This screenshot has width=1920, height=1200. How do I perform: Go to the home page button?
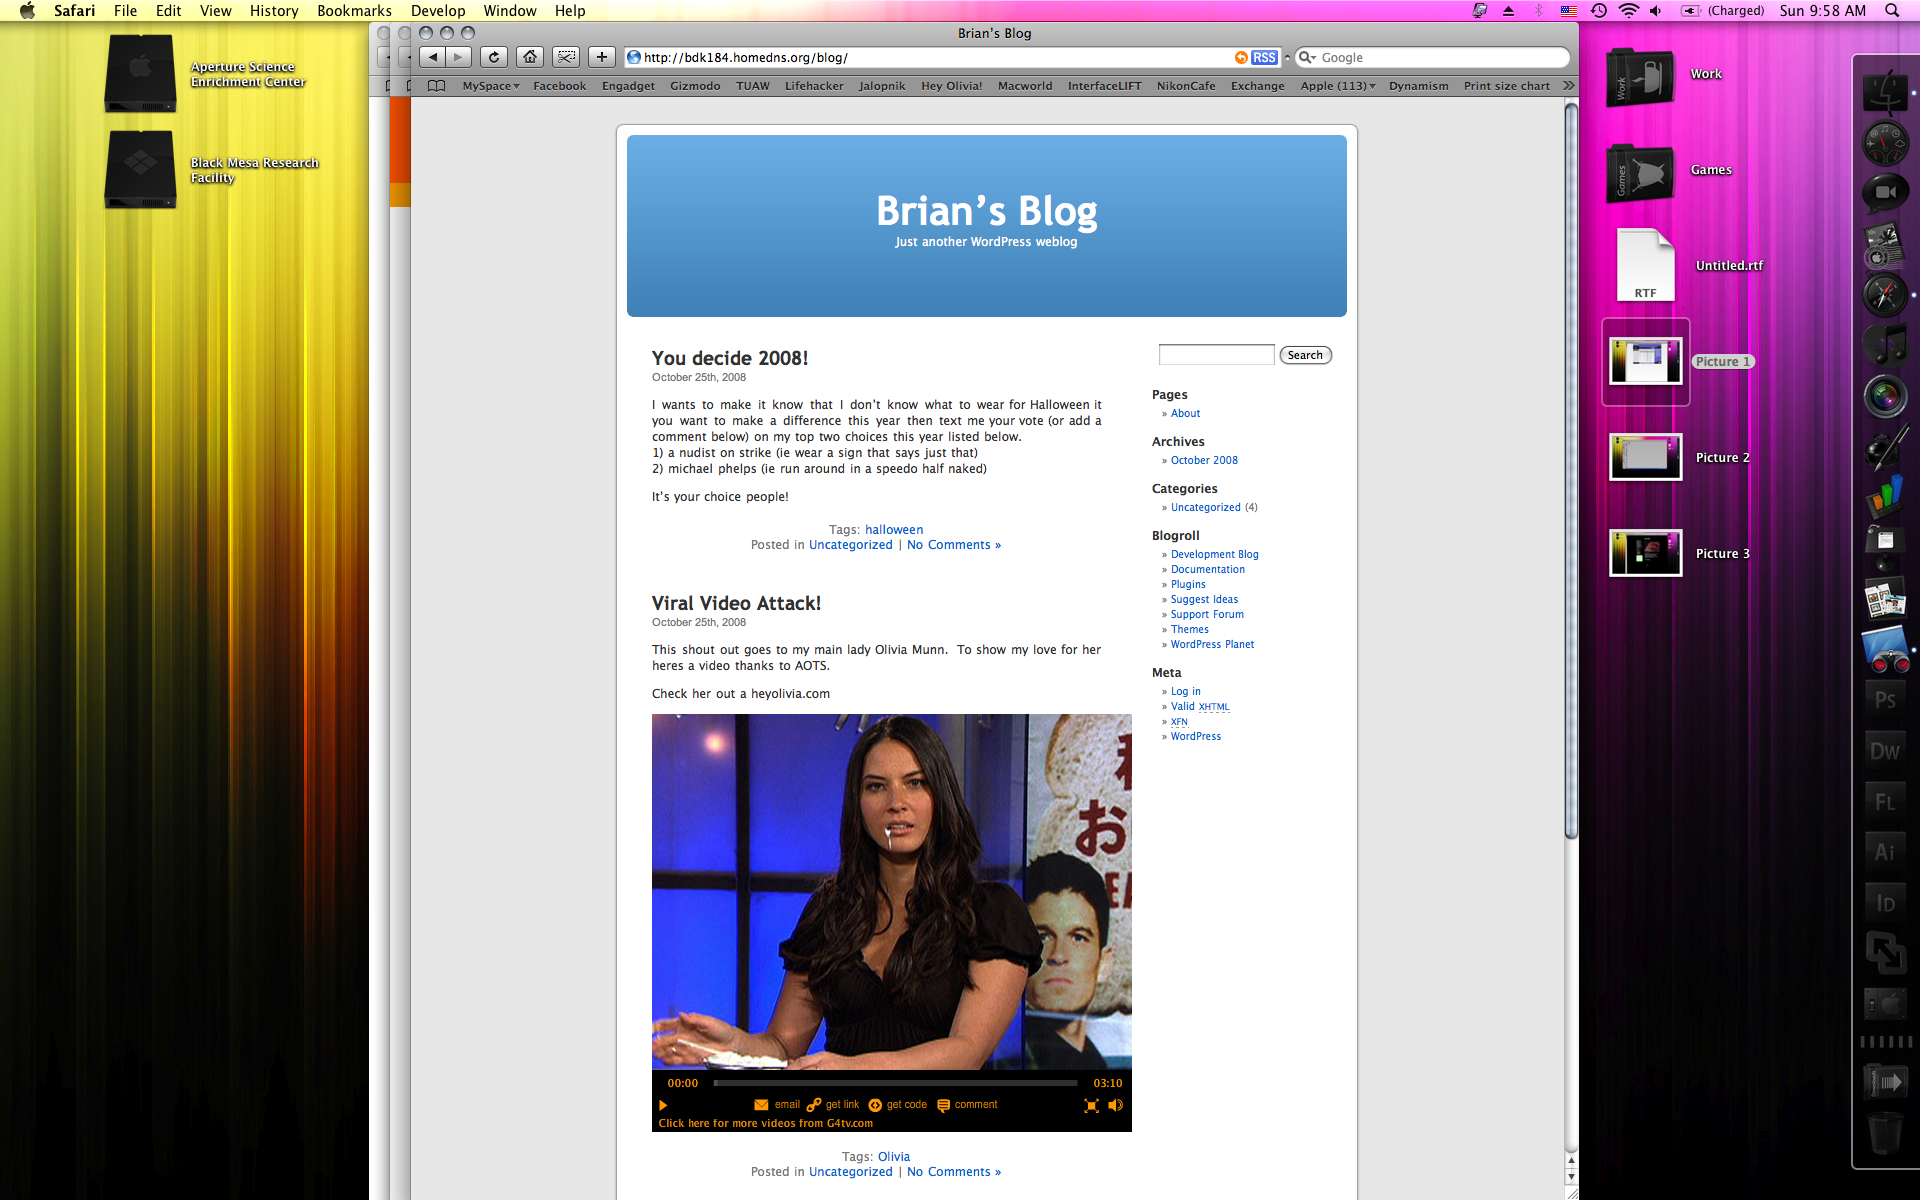coord(530,57)
